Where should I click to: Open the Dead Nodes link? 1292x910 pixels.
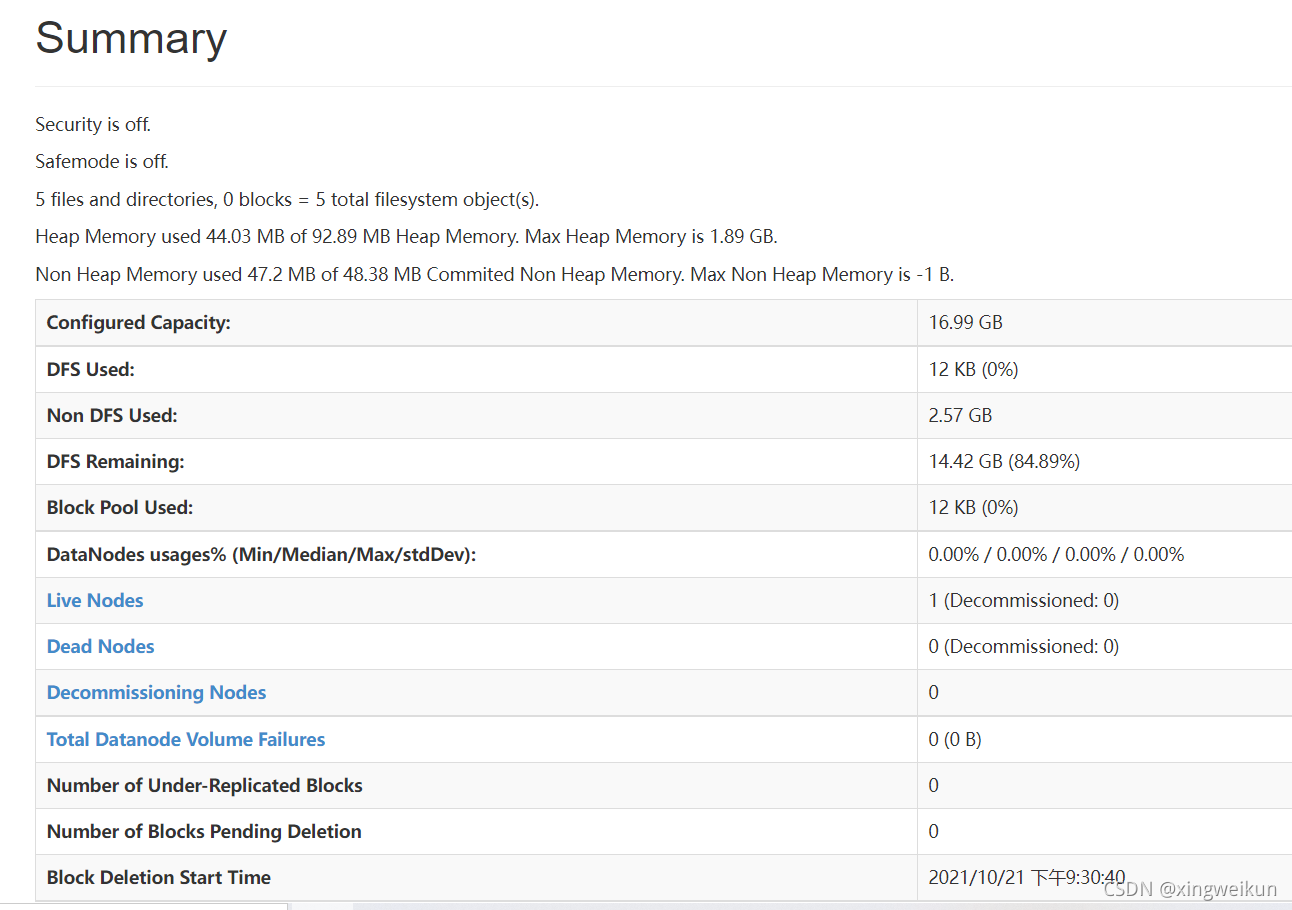pos(101,647)
